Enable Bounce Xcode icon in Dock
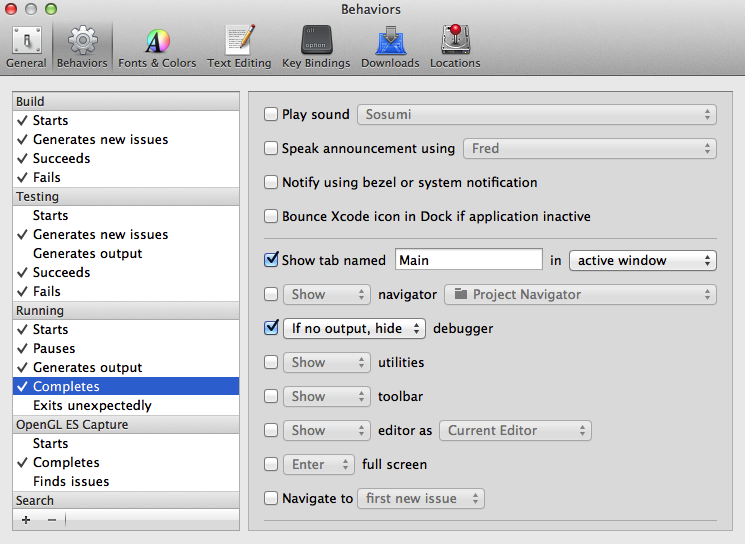 click(x=271, y=216)
